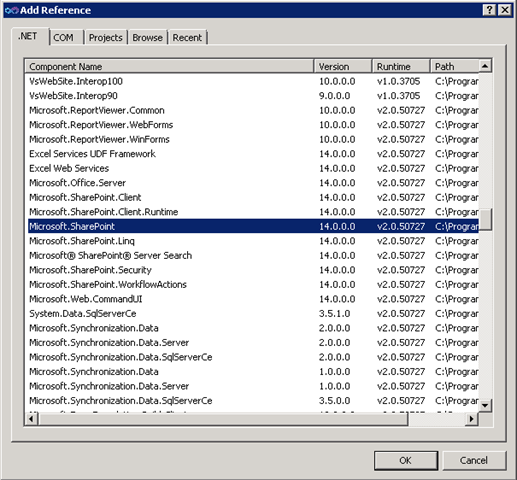517x480 pixels.
Task: Switch to the .NET tab
Action: pos(30,36)
